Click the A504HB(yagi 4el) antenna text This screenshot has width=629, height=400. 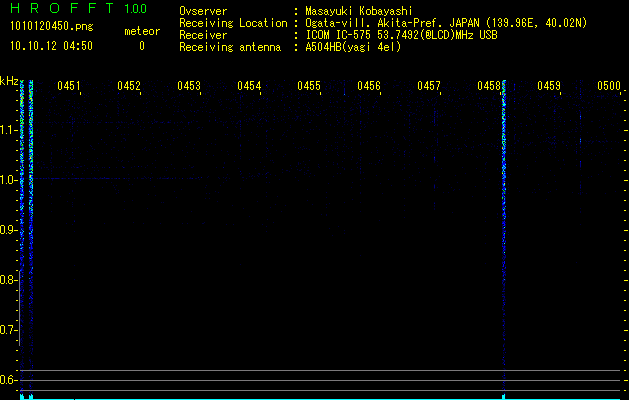(353, 47)
